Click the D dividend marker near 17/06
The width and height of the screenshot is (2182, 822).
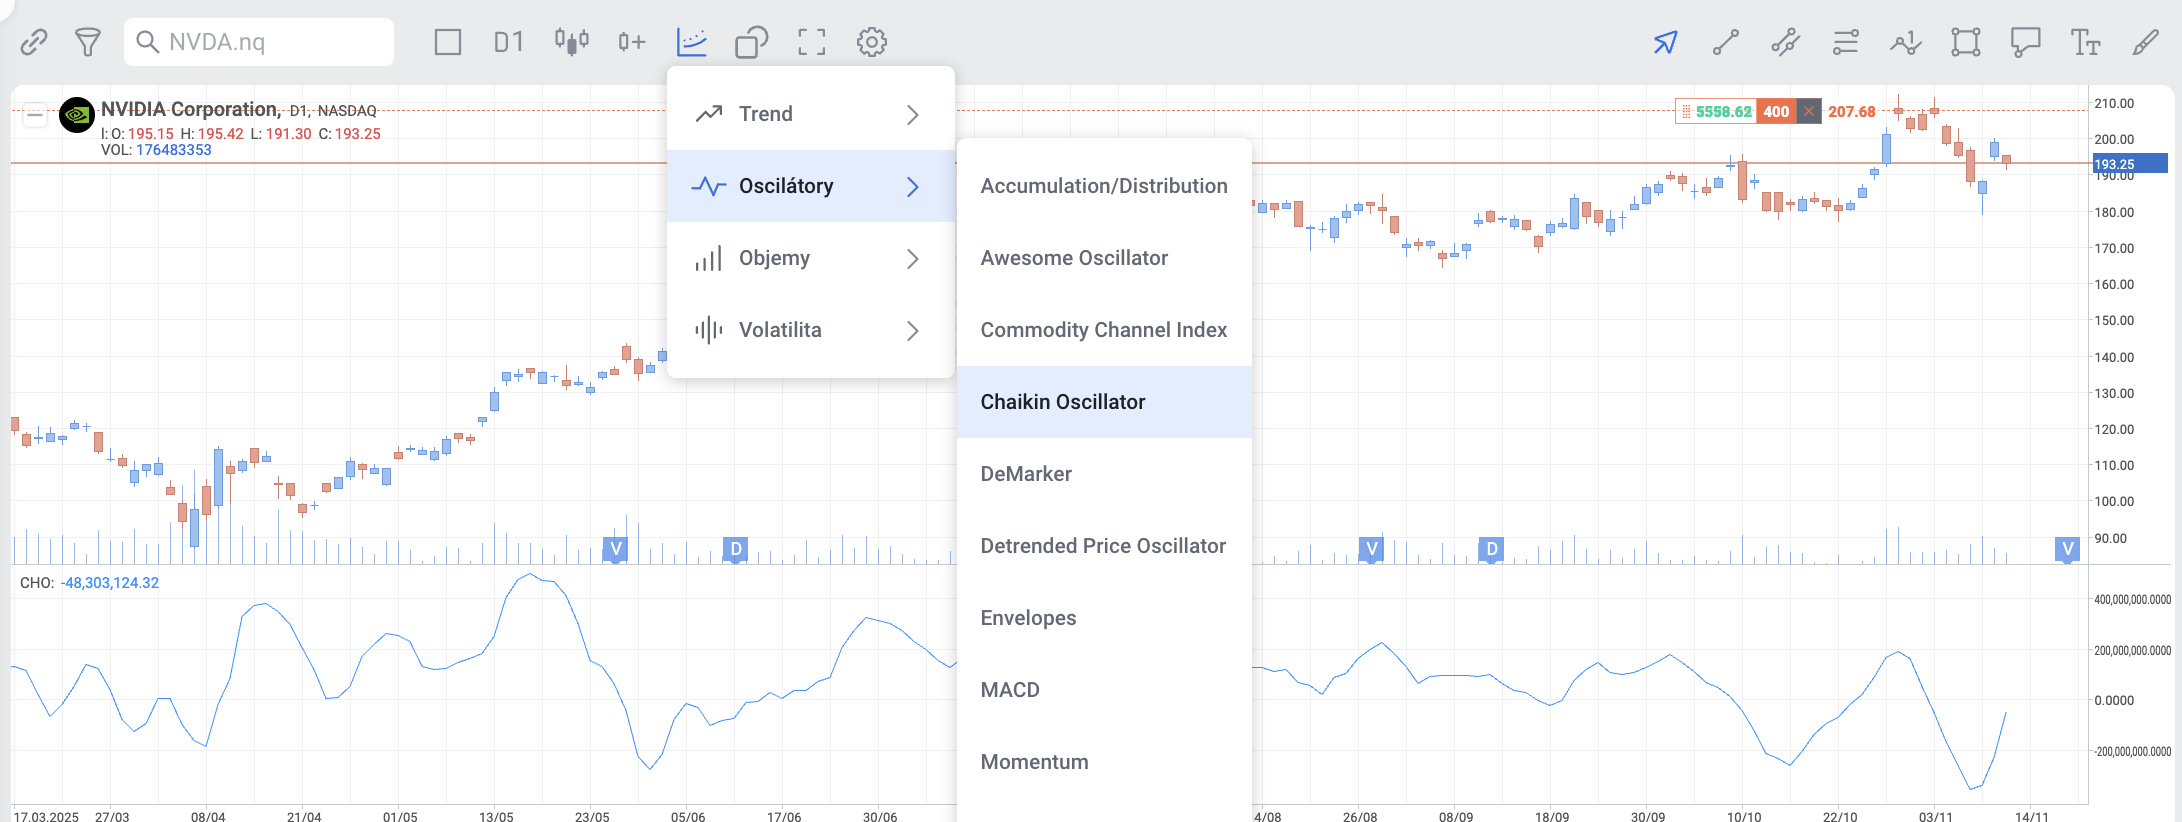point(735,549)
